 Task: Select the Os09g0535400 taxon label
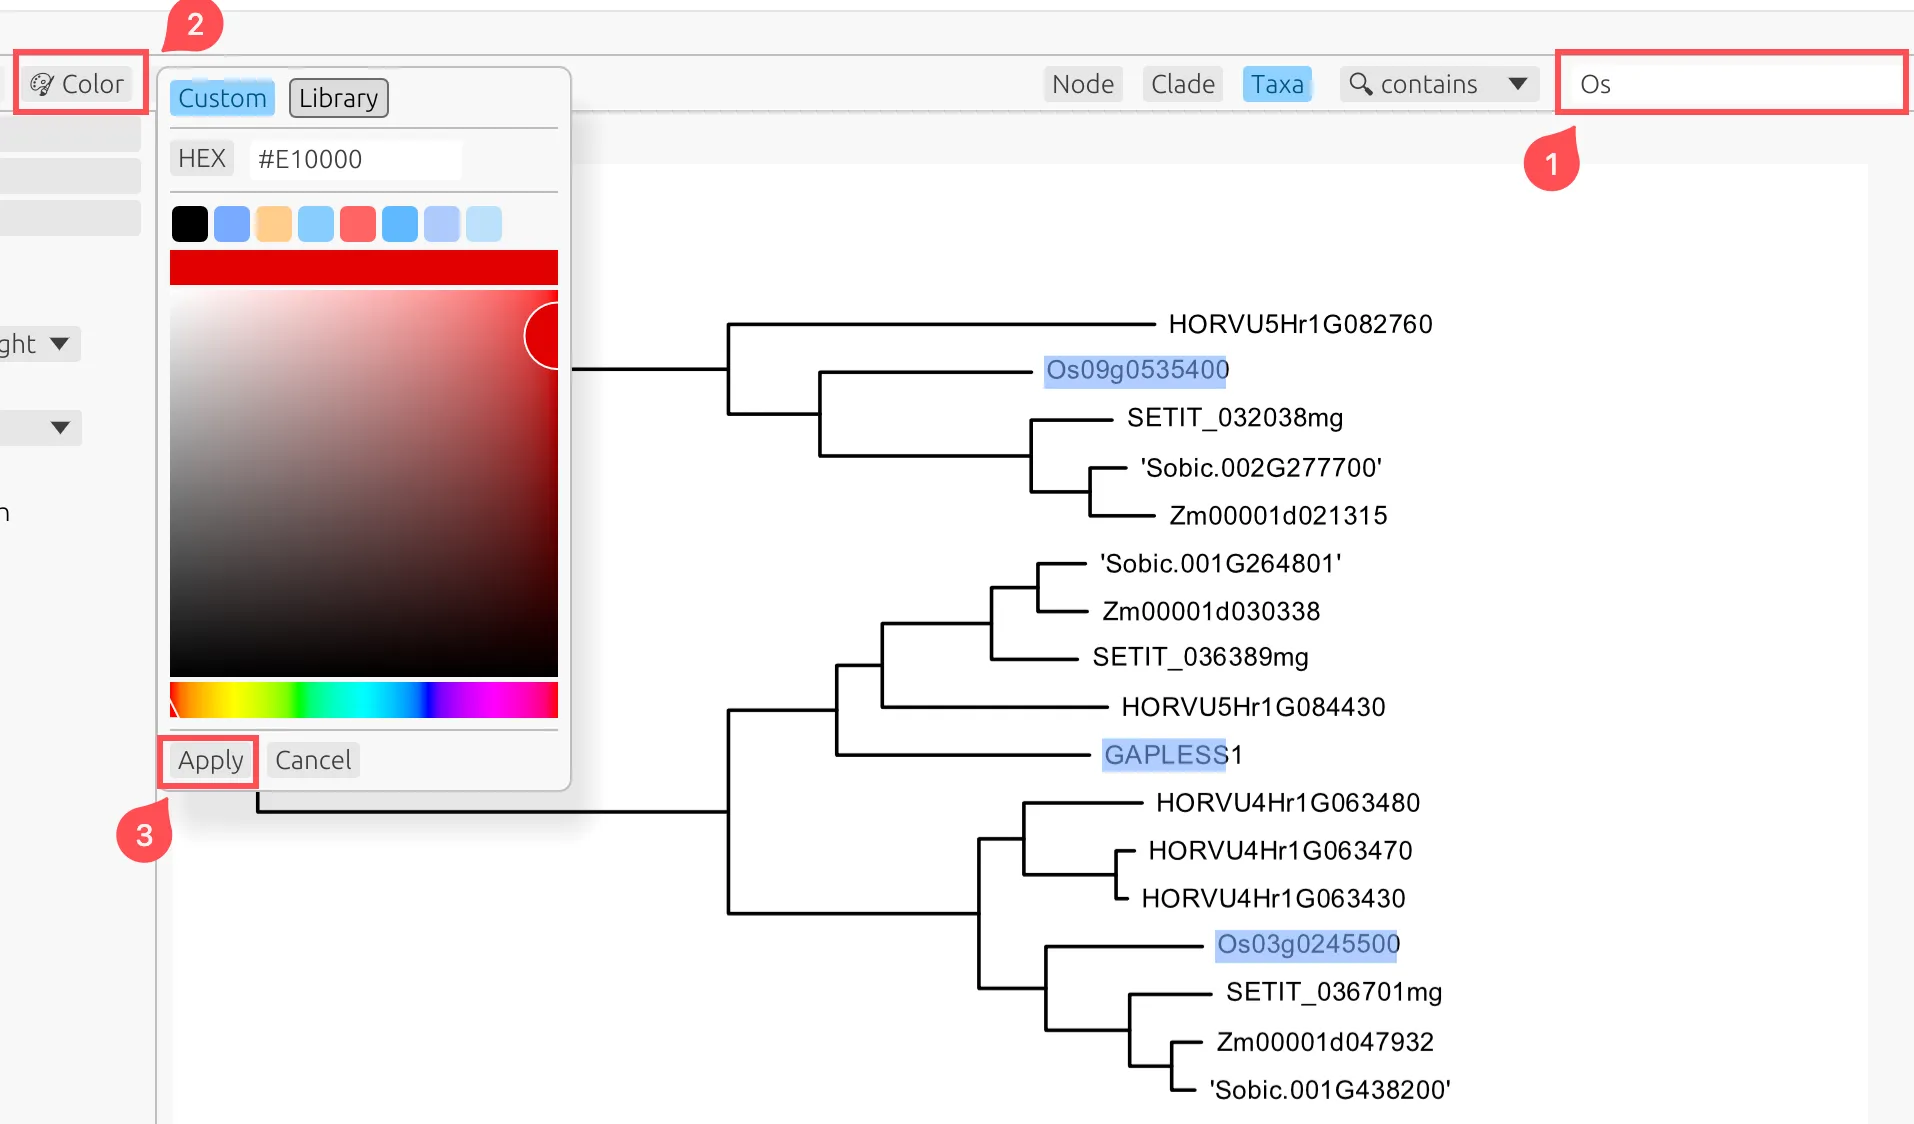point(1137,370)
